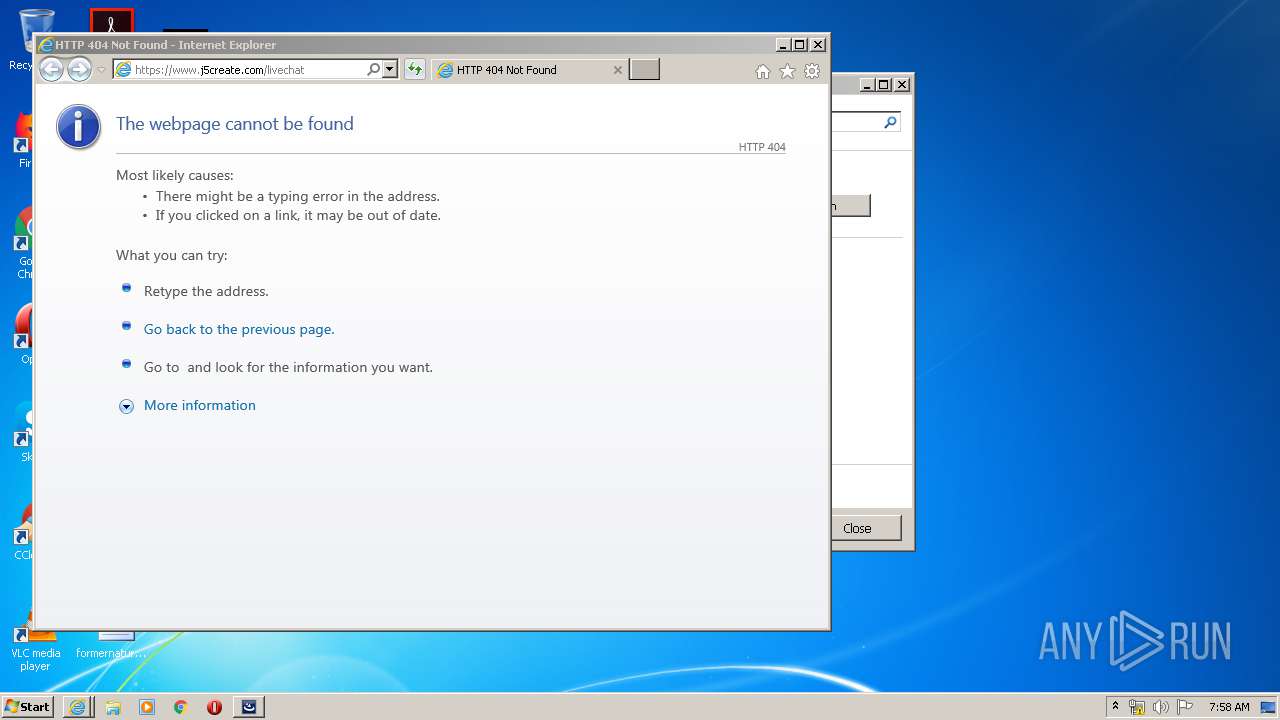The height and width of the screenshot is (720, 1280).
Task: Click the Internet Explorer window title bar icon
Action: point(45,45)
